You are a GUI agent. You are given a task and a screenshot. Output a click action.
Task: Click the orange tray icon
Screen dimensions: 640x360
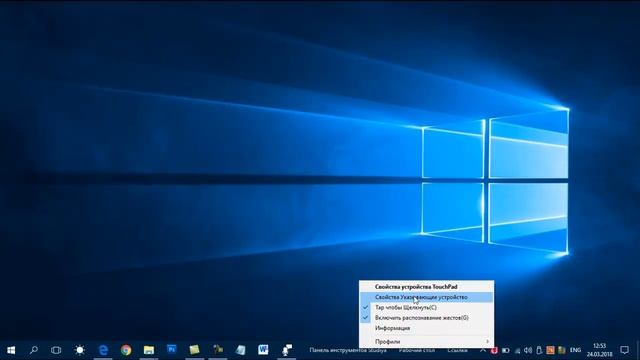coord(550,350)
